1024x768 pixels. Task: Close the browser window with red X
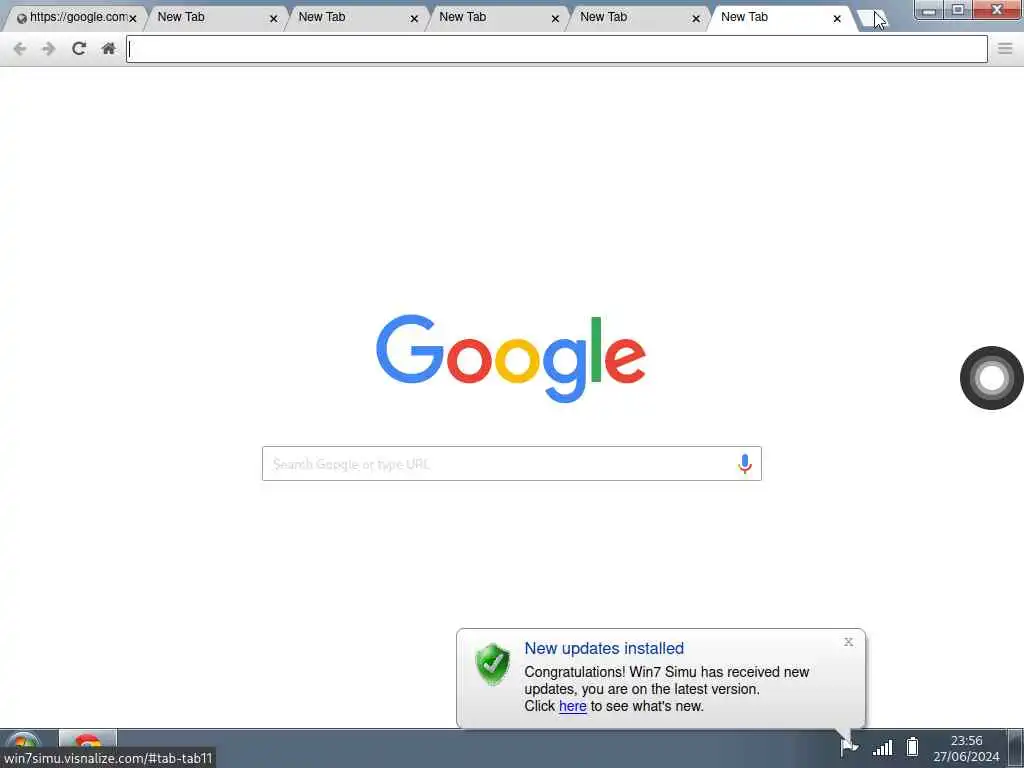[997, 10]
